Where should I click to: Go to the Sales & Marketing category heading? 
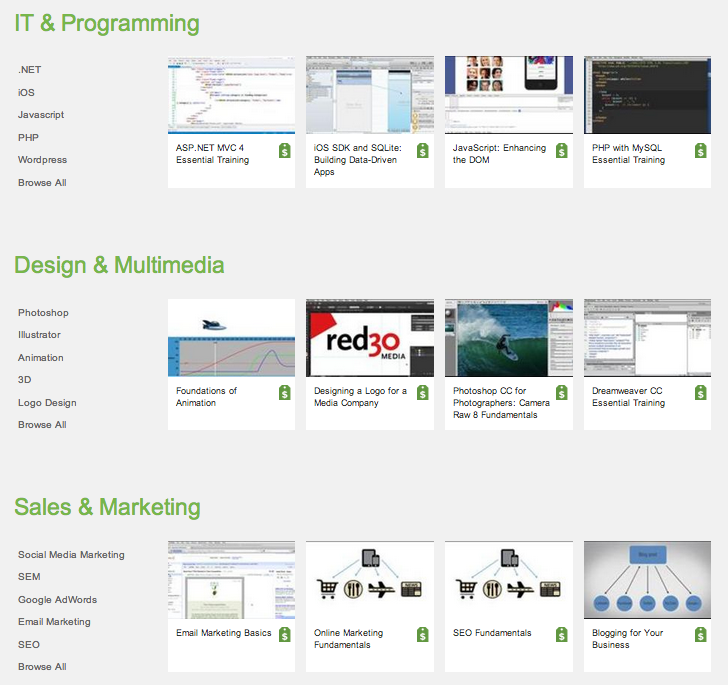point(107,507)
